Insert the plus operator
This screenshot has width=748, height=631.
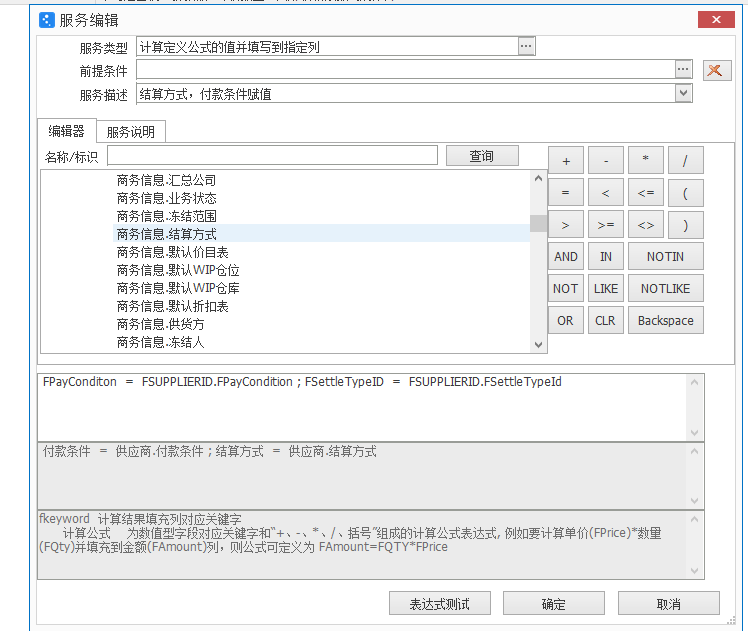coord(566,160)
